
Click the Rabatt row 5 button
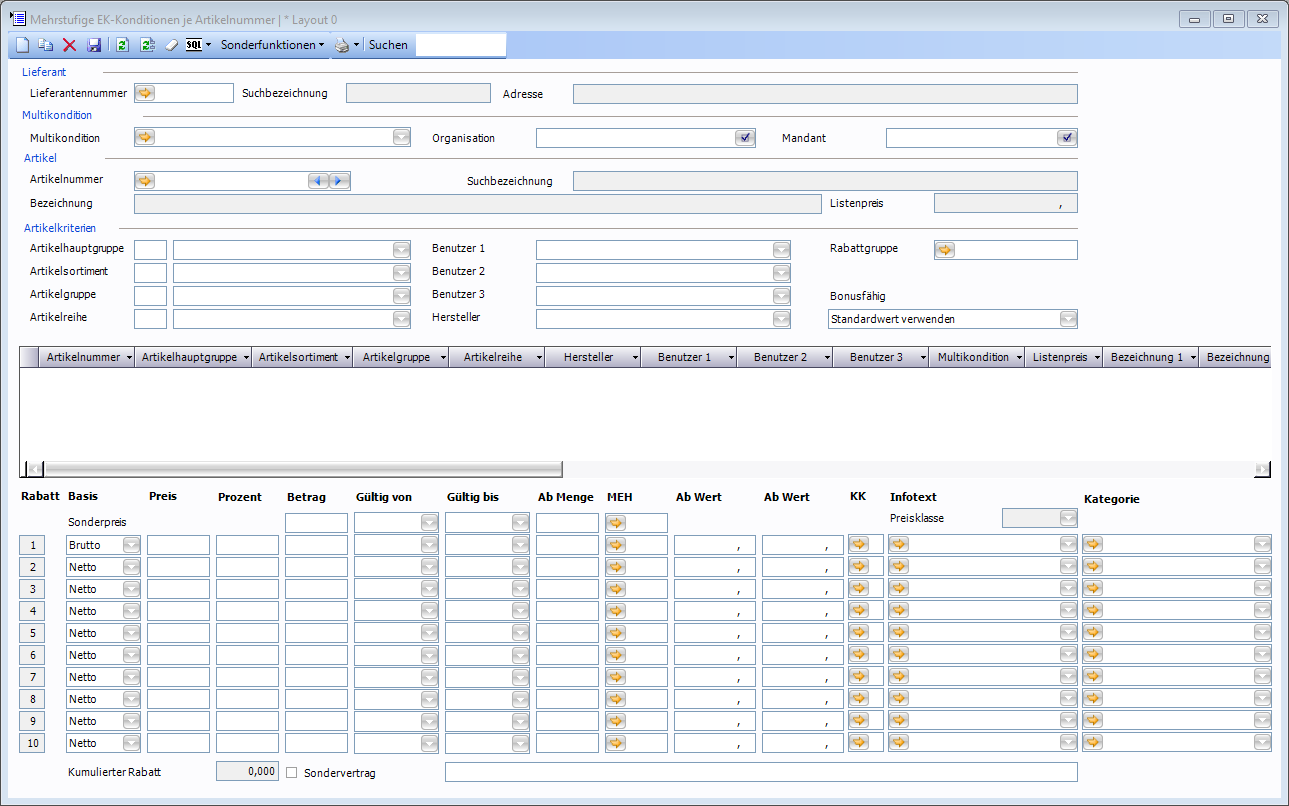tap(32, 633)
